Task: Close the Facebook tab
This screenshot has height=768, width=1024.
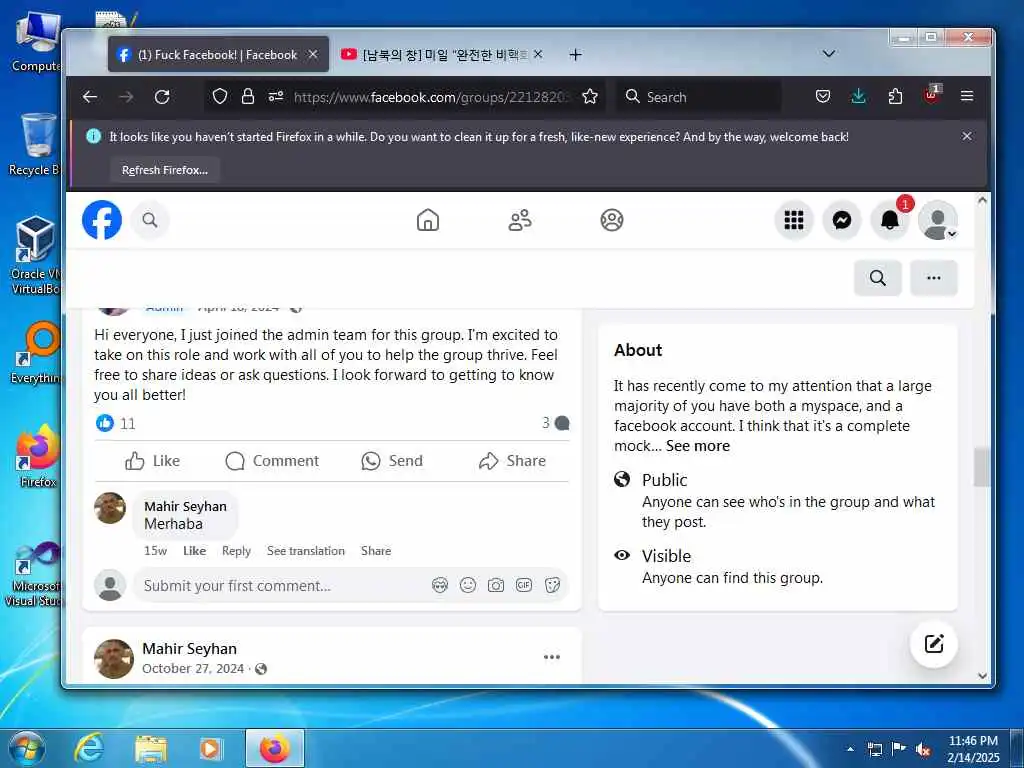Action: [313, 55]
